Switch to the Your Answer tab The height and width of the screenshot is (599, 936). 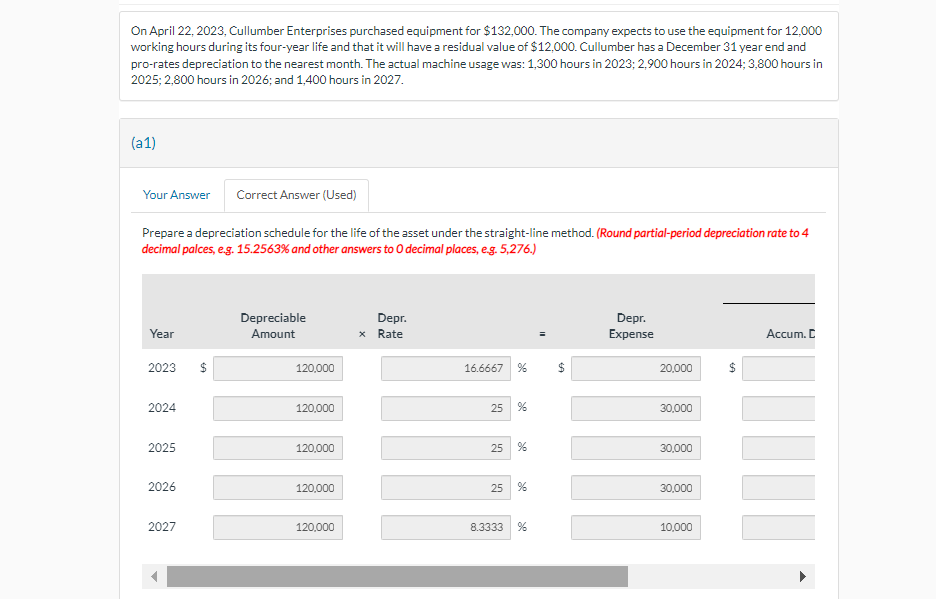(177, 194)
